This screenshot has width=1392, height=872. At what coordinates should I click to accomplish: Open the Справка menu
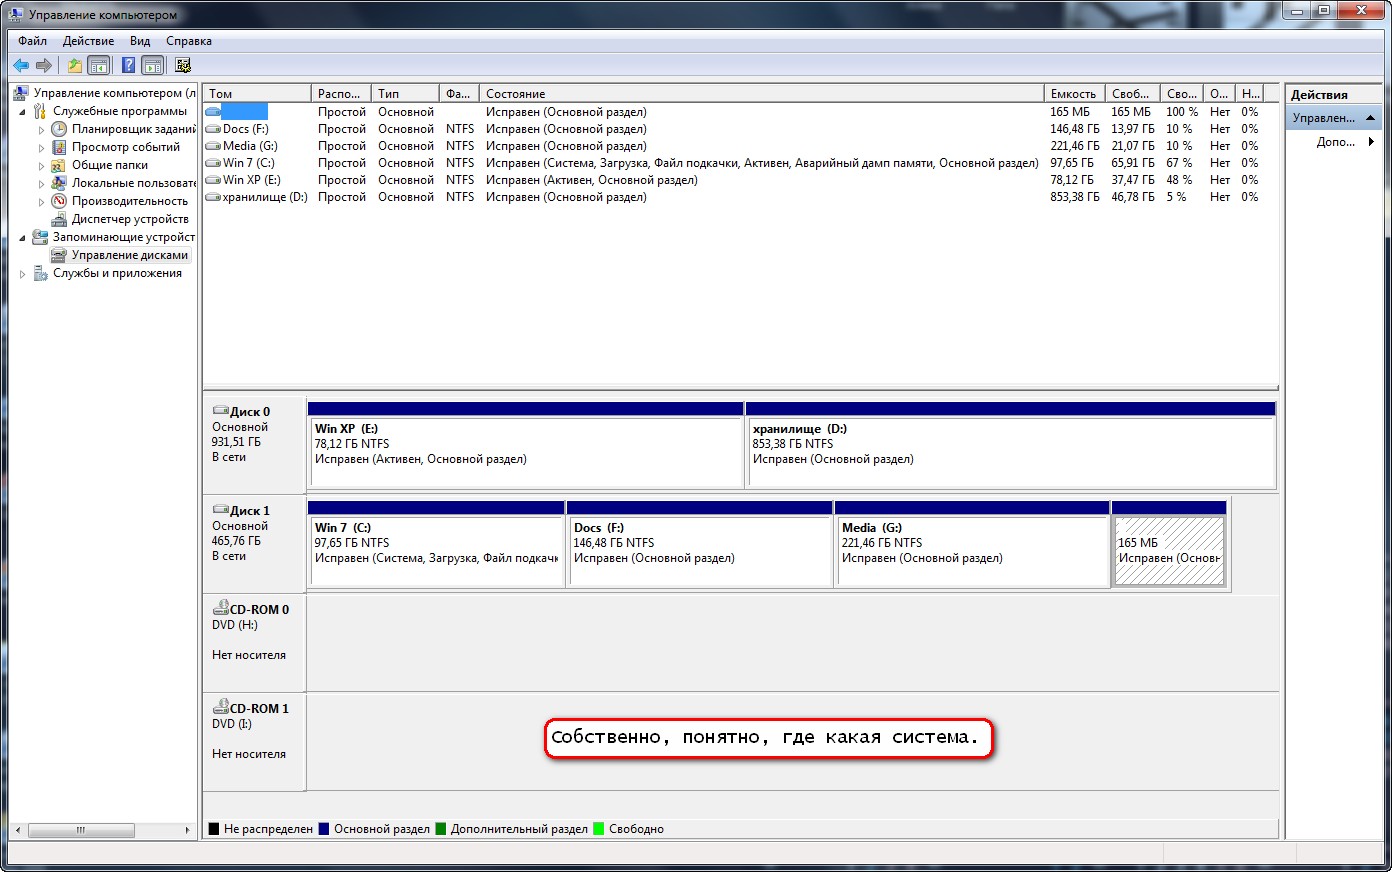point(188,41)
